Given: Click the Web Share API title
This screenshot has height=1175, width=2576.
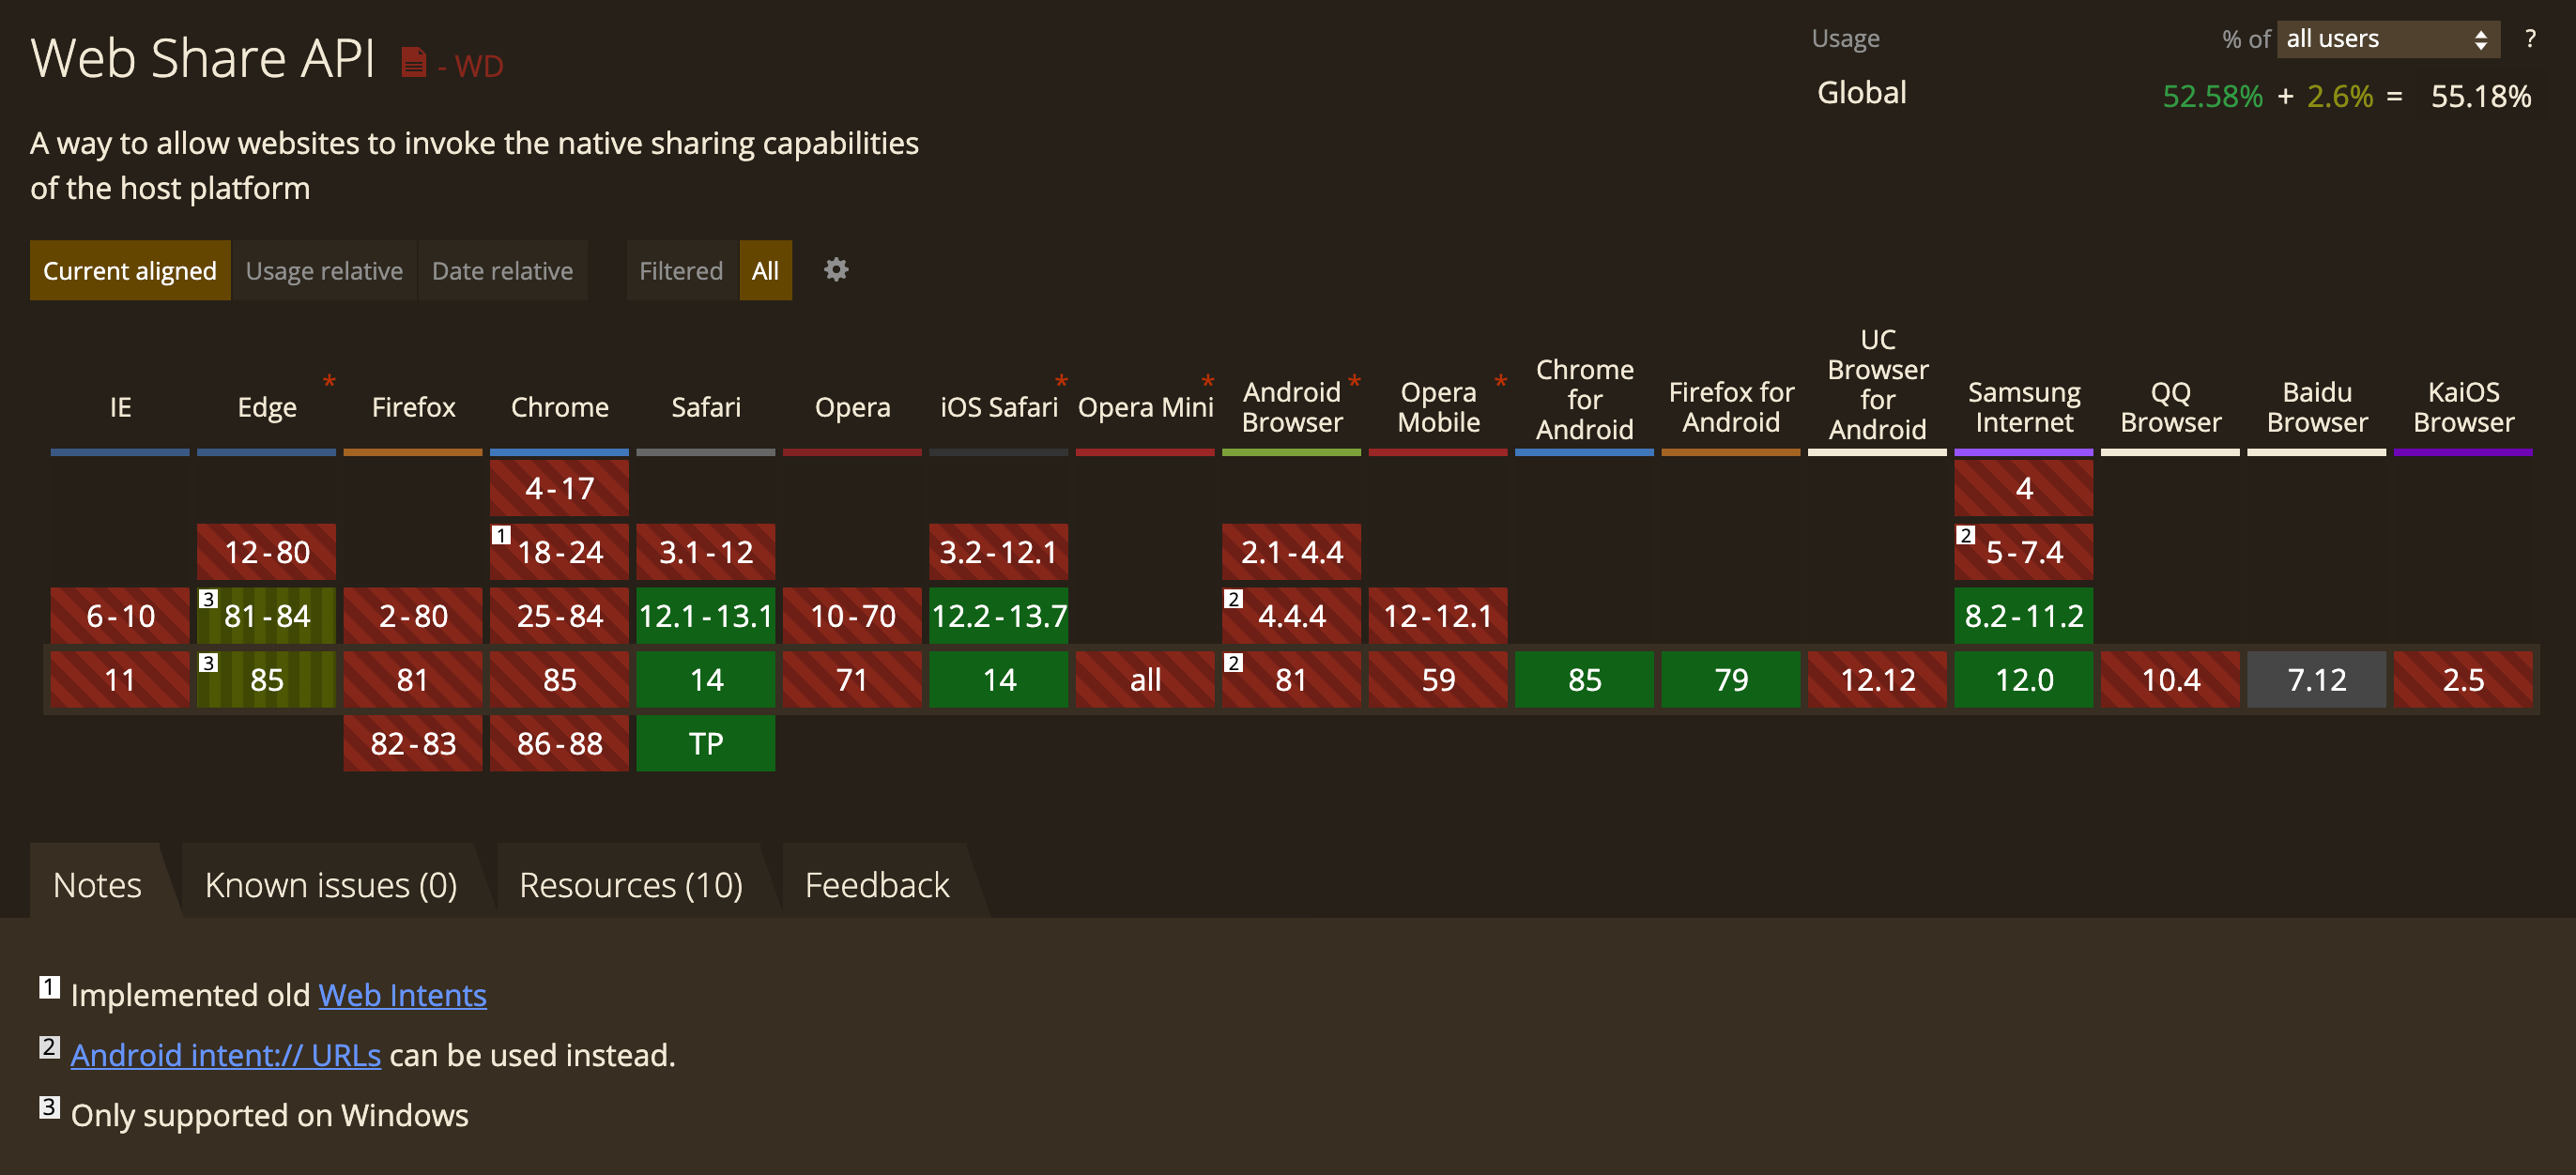Looking at the screenshot, I should point(203,58).
